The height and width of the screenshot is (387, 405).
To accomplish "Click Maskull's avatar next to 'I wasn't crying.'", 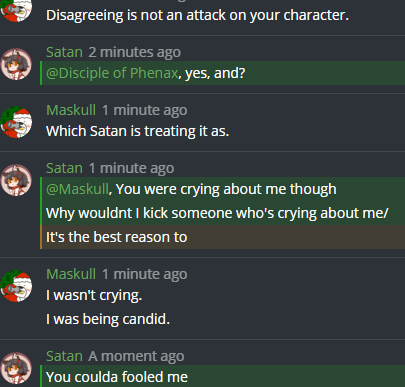I will 16,286.
